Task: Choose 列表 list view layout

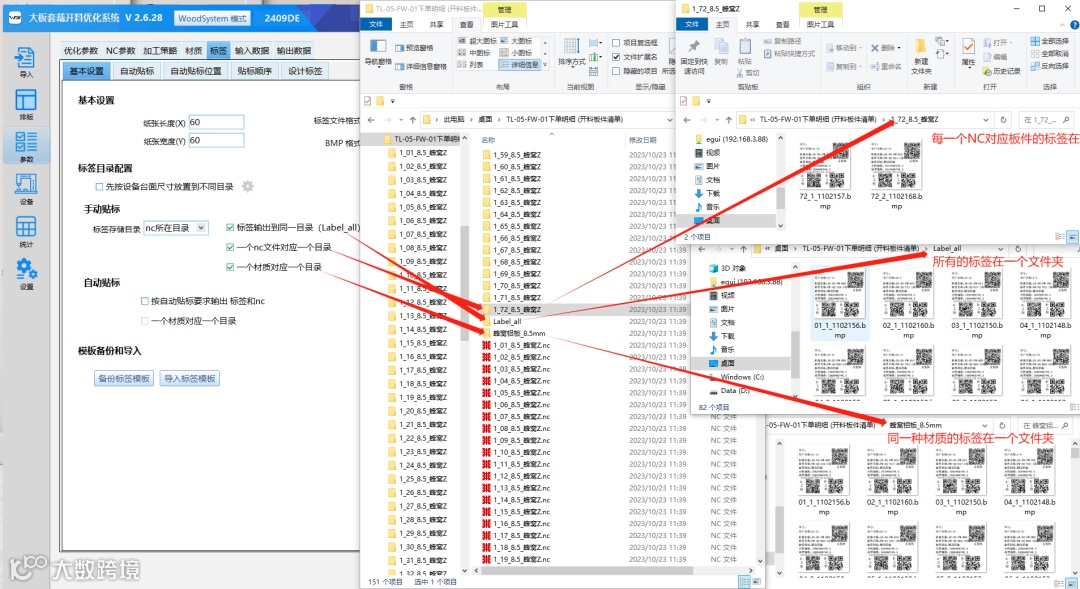Action: click(471, 64)
